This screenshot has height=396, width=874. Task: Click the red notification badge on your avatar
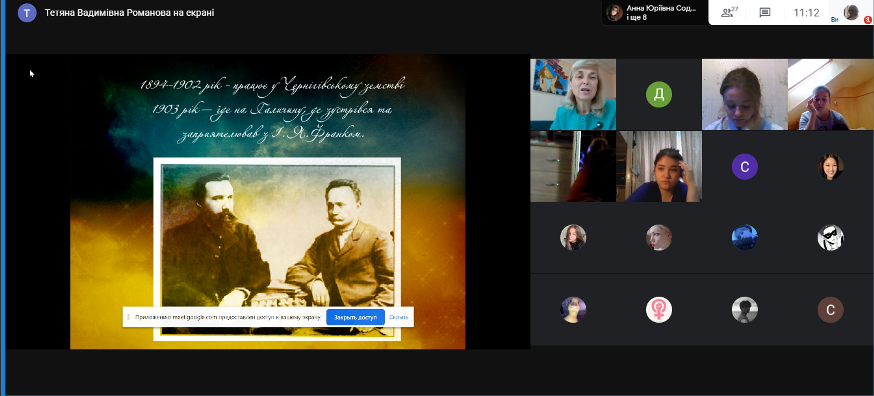(867, 20)
